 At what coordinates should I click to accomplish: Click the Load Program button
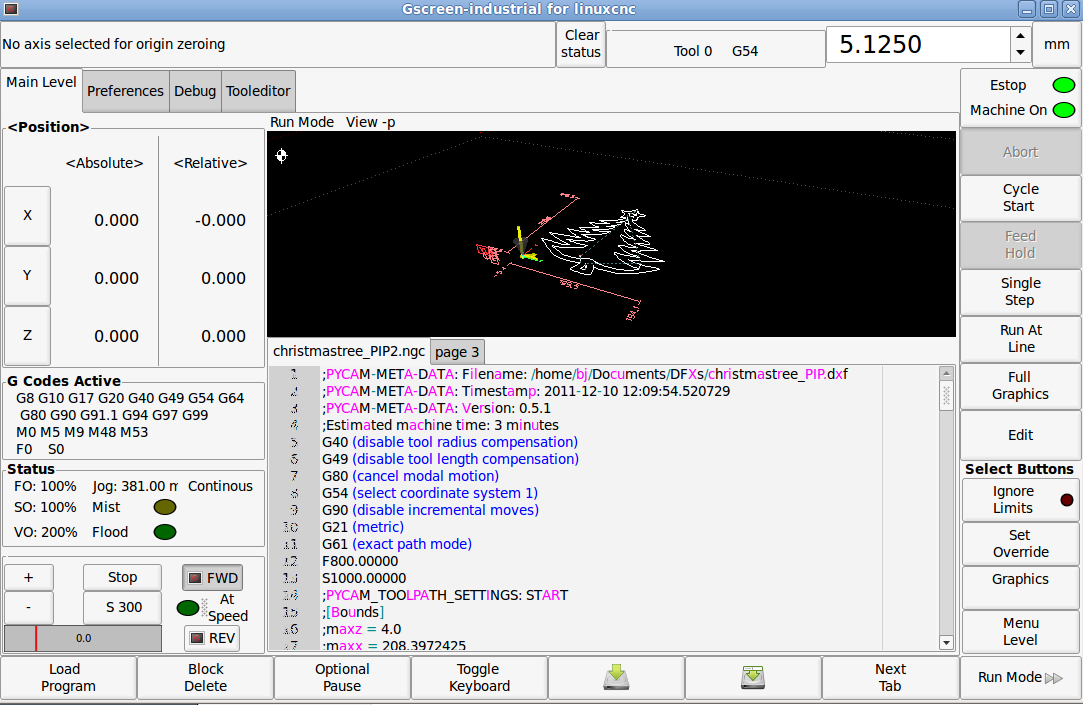coord(68,678)
